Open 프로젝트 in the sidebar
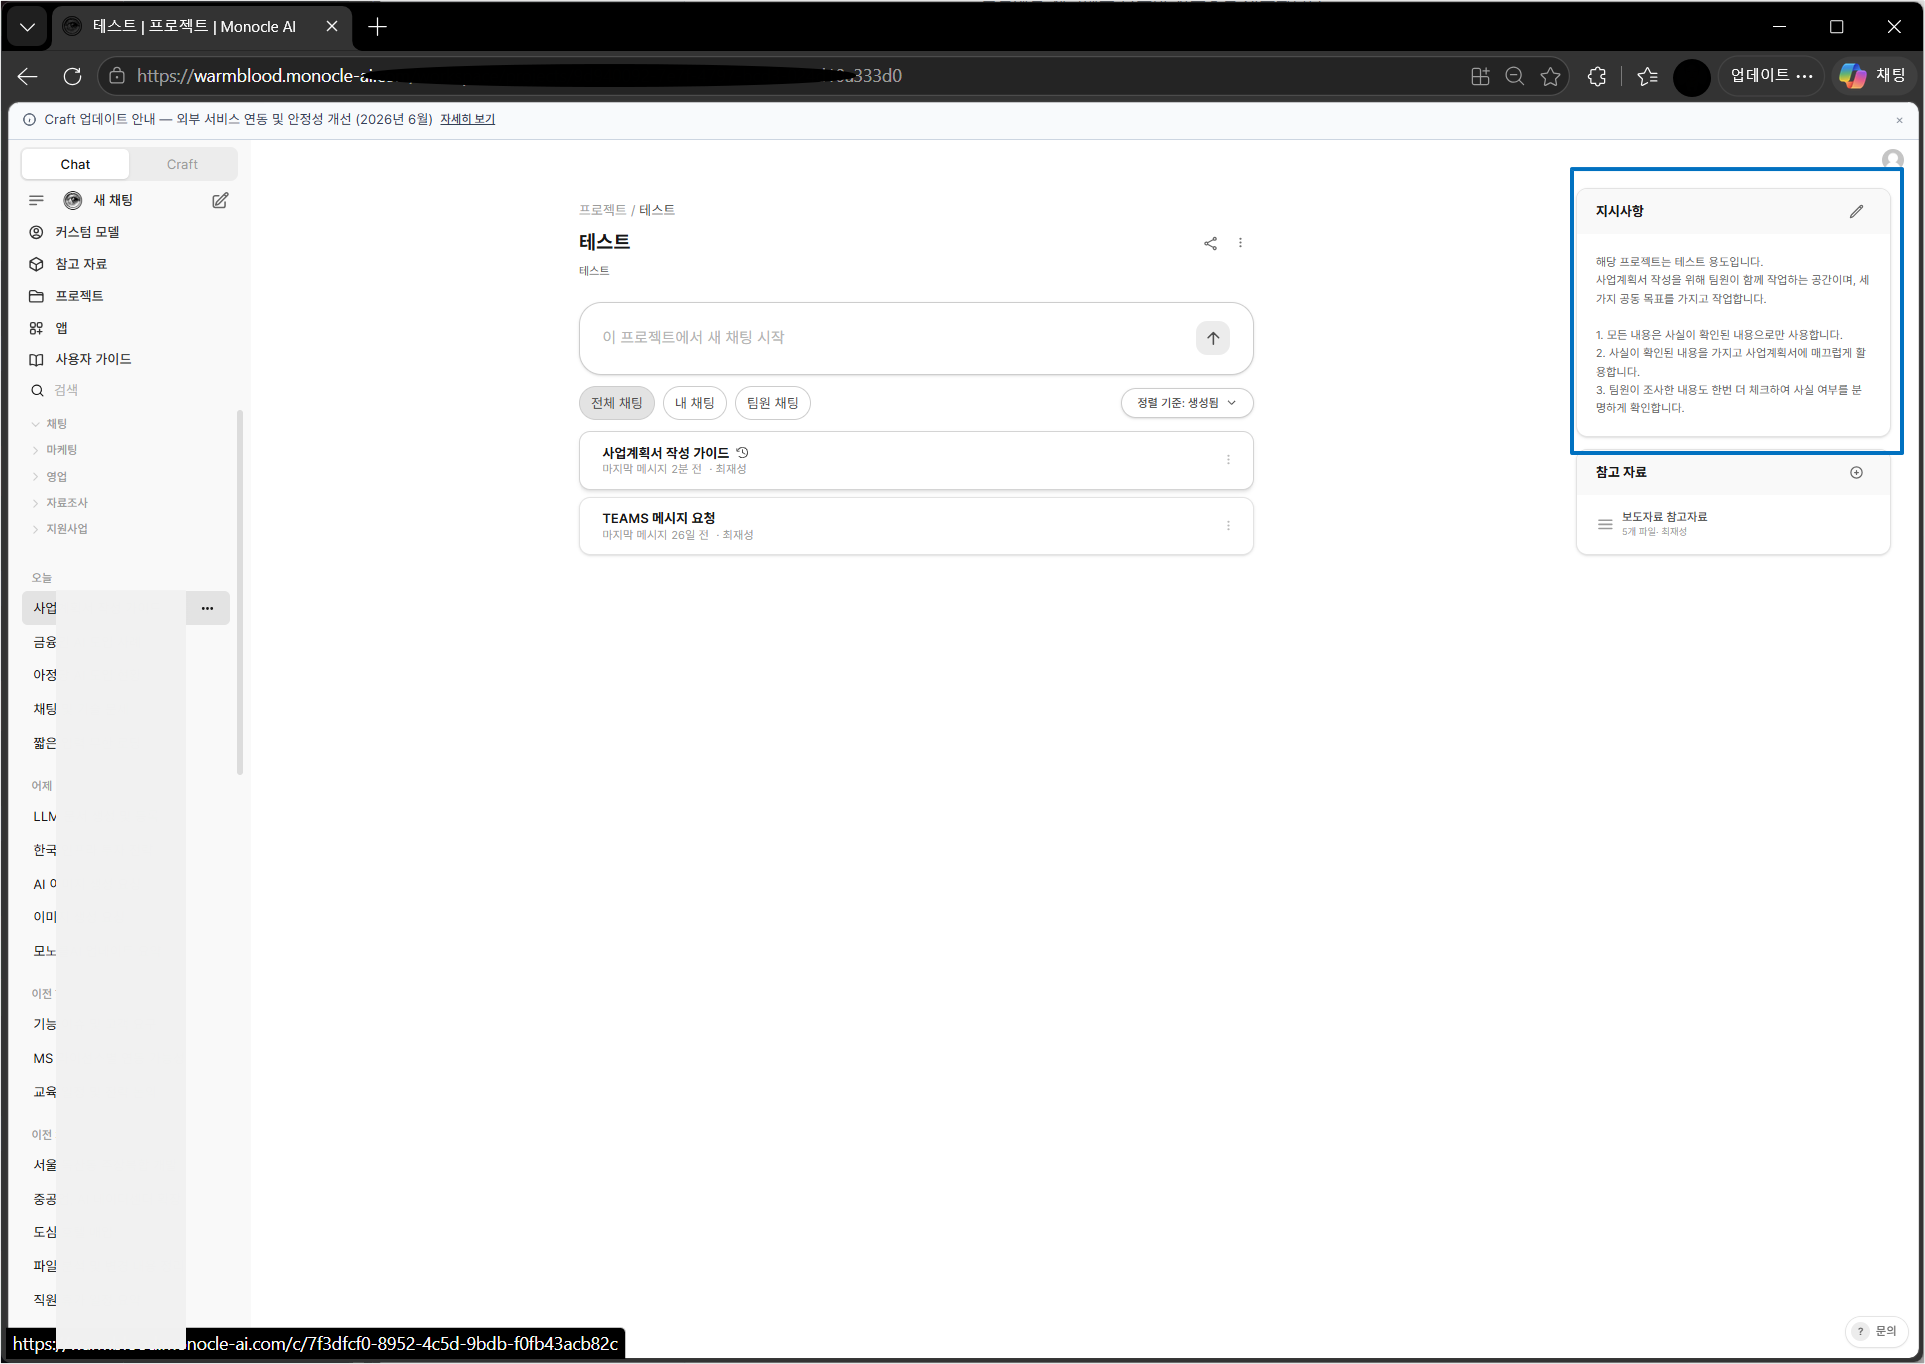 coord(78,296)
